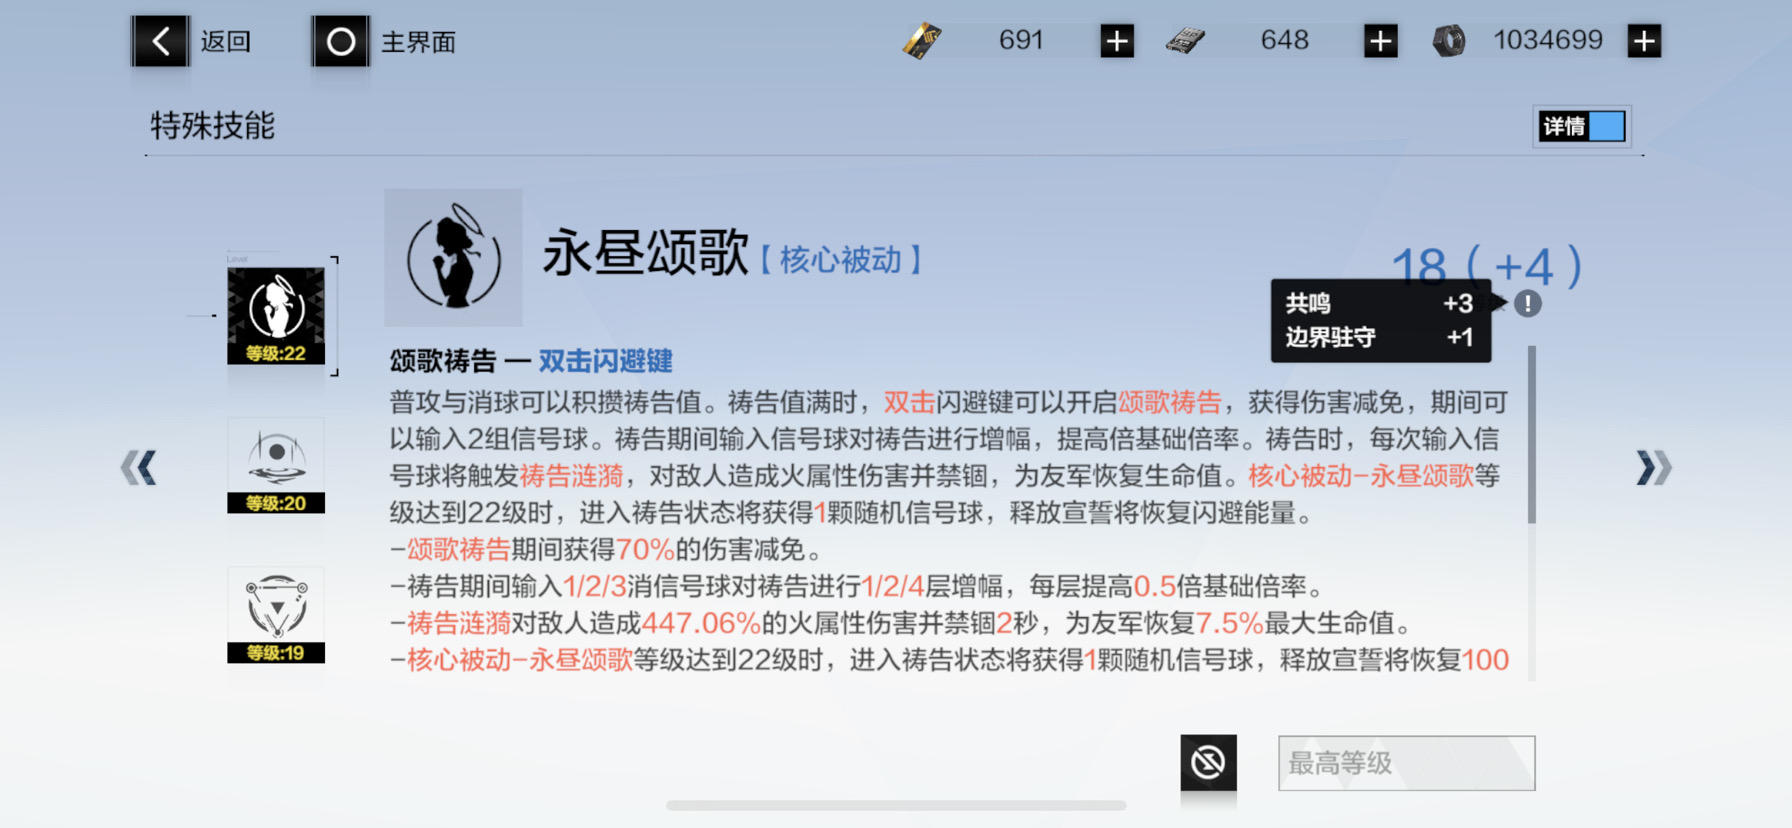
Task: Tap the 447.06% damage value
Action: (x=701, y=623)
